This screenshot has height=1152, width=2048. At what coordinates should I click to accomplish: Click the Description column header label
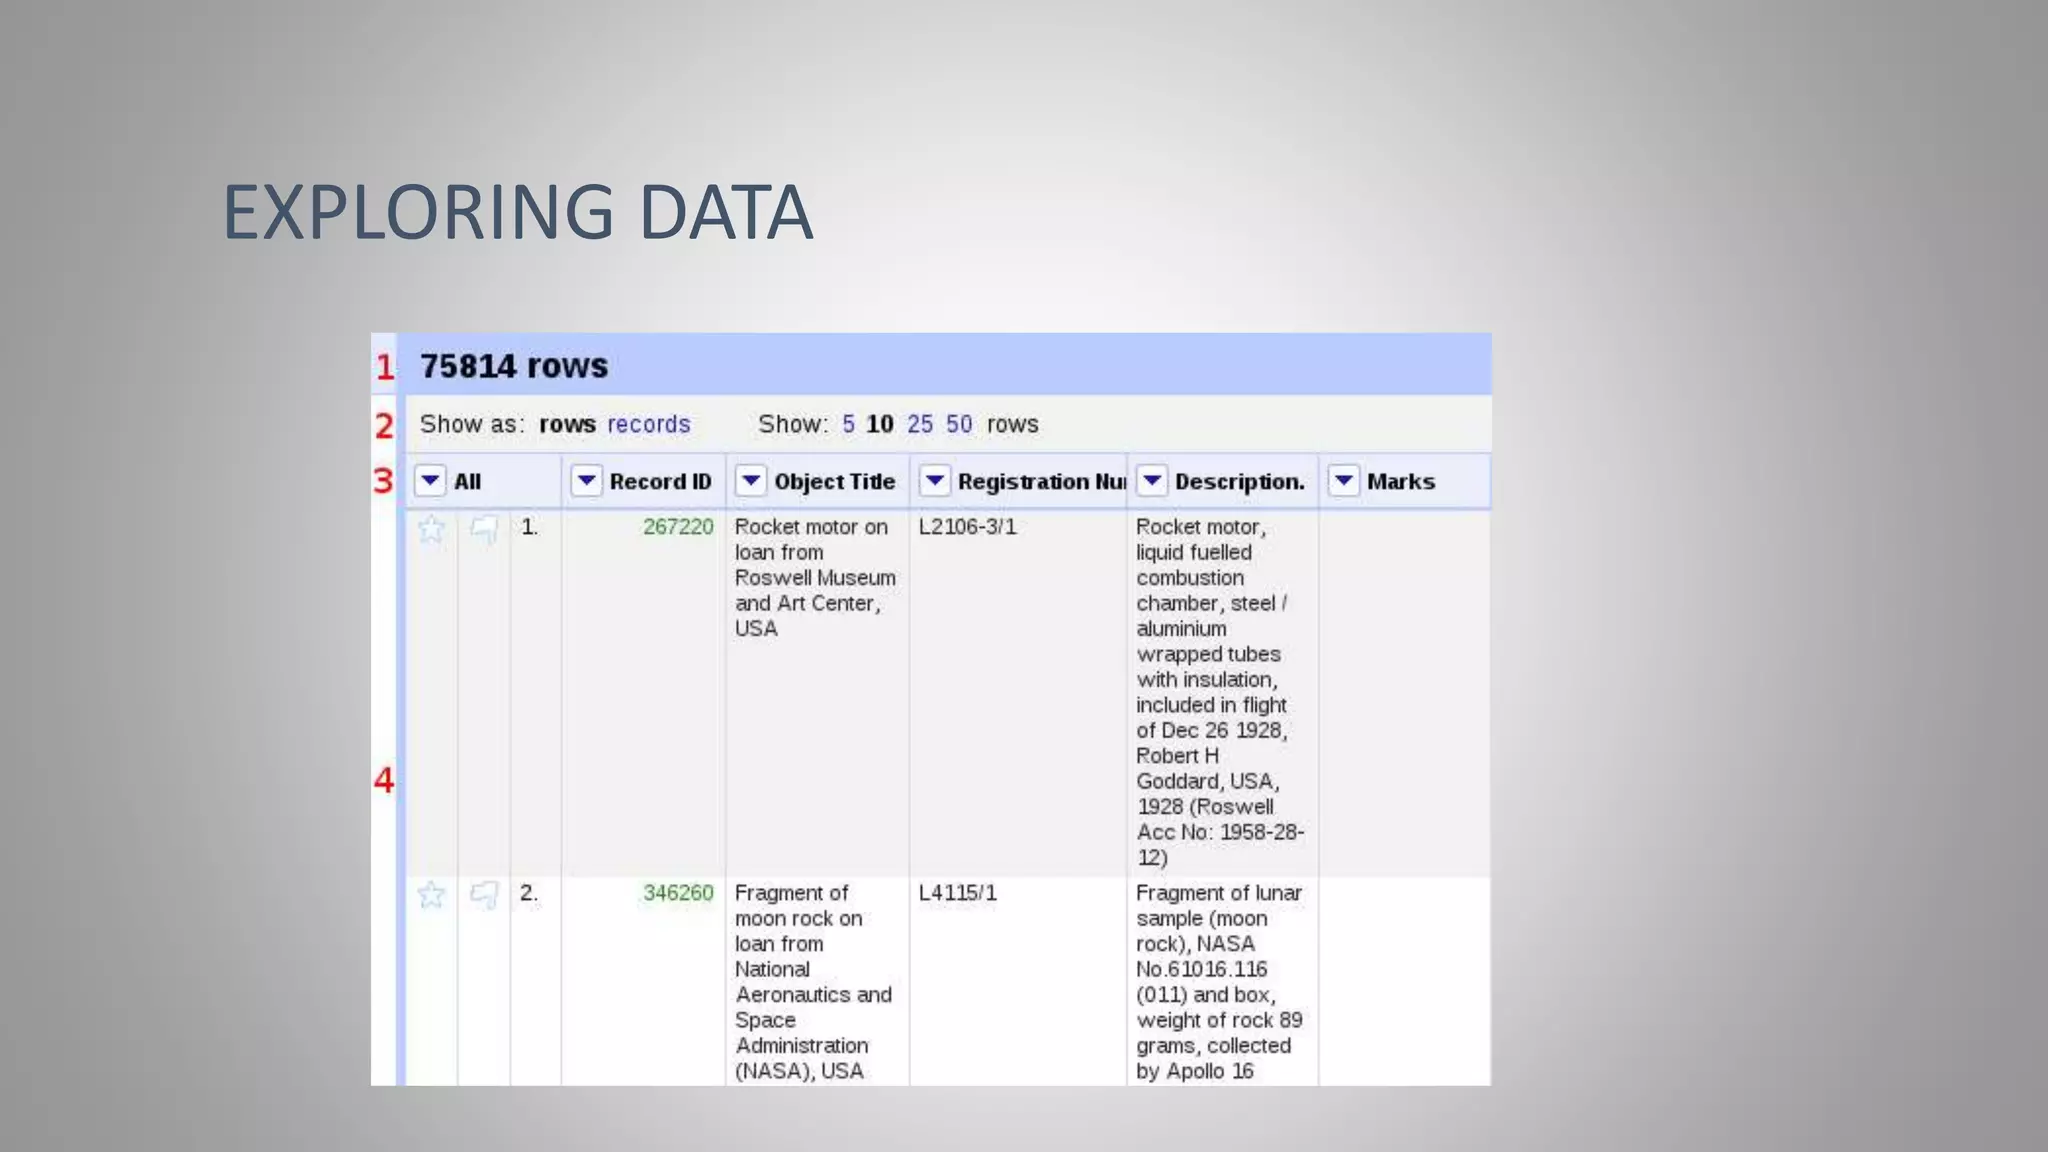pos(1240,482)
